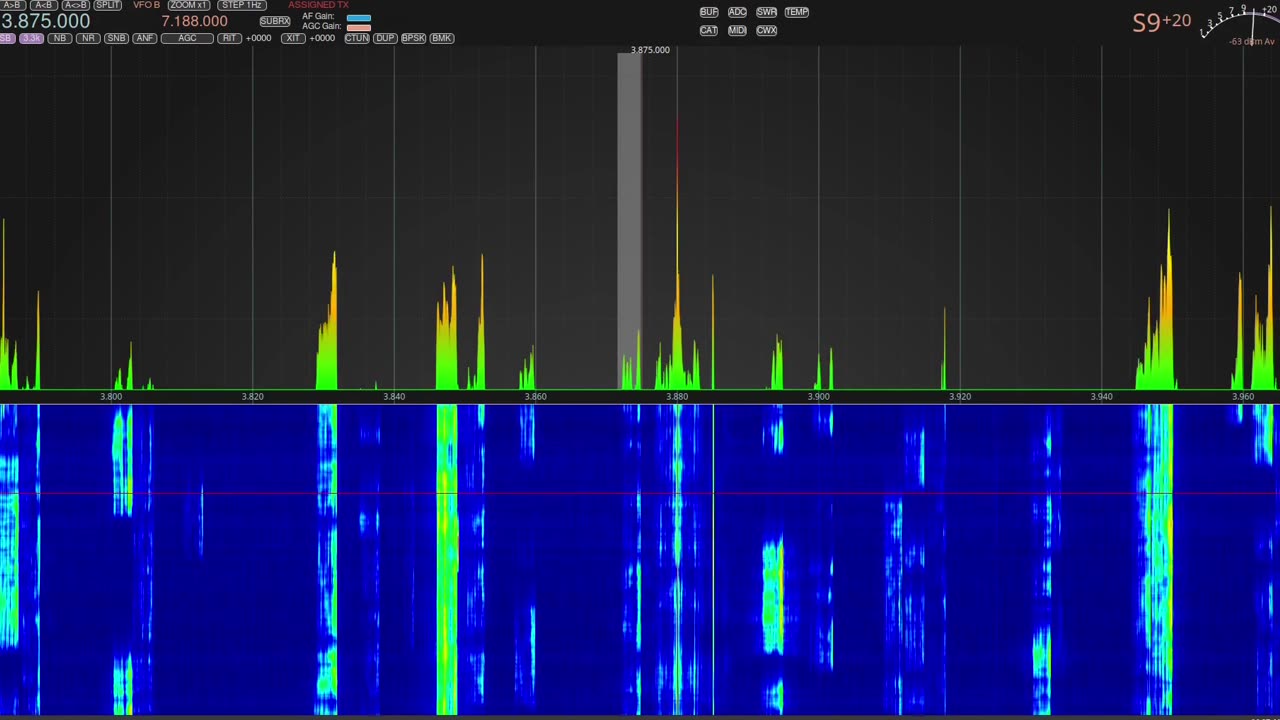Click the VFO A frequency 3.875.000
This screenshot has height=720, width=1280.
[x=45, y=21]
